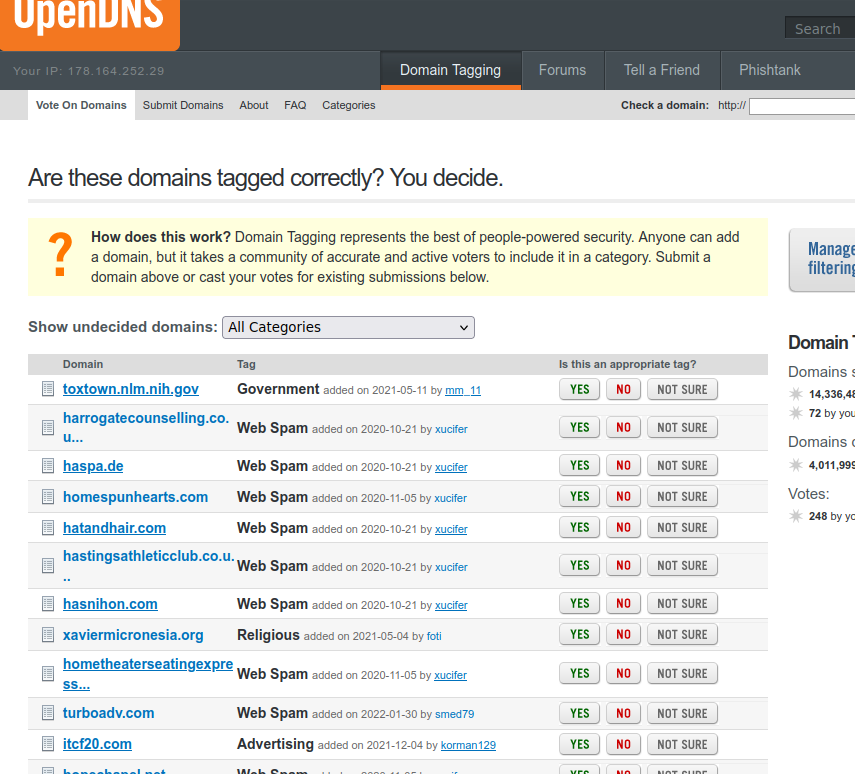Click the page icon next to xaviermicronesia.org
The height and width of the screenshot is (774, 855).
click(x=47, y=635)
